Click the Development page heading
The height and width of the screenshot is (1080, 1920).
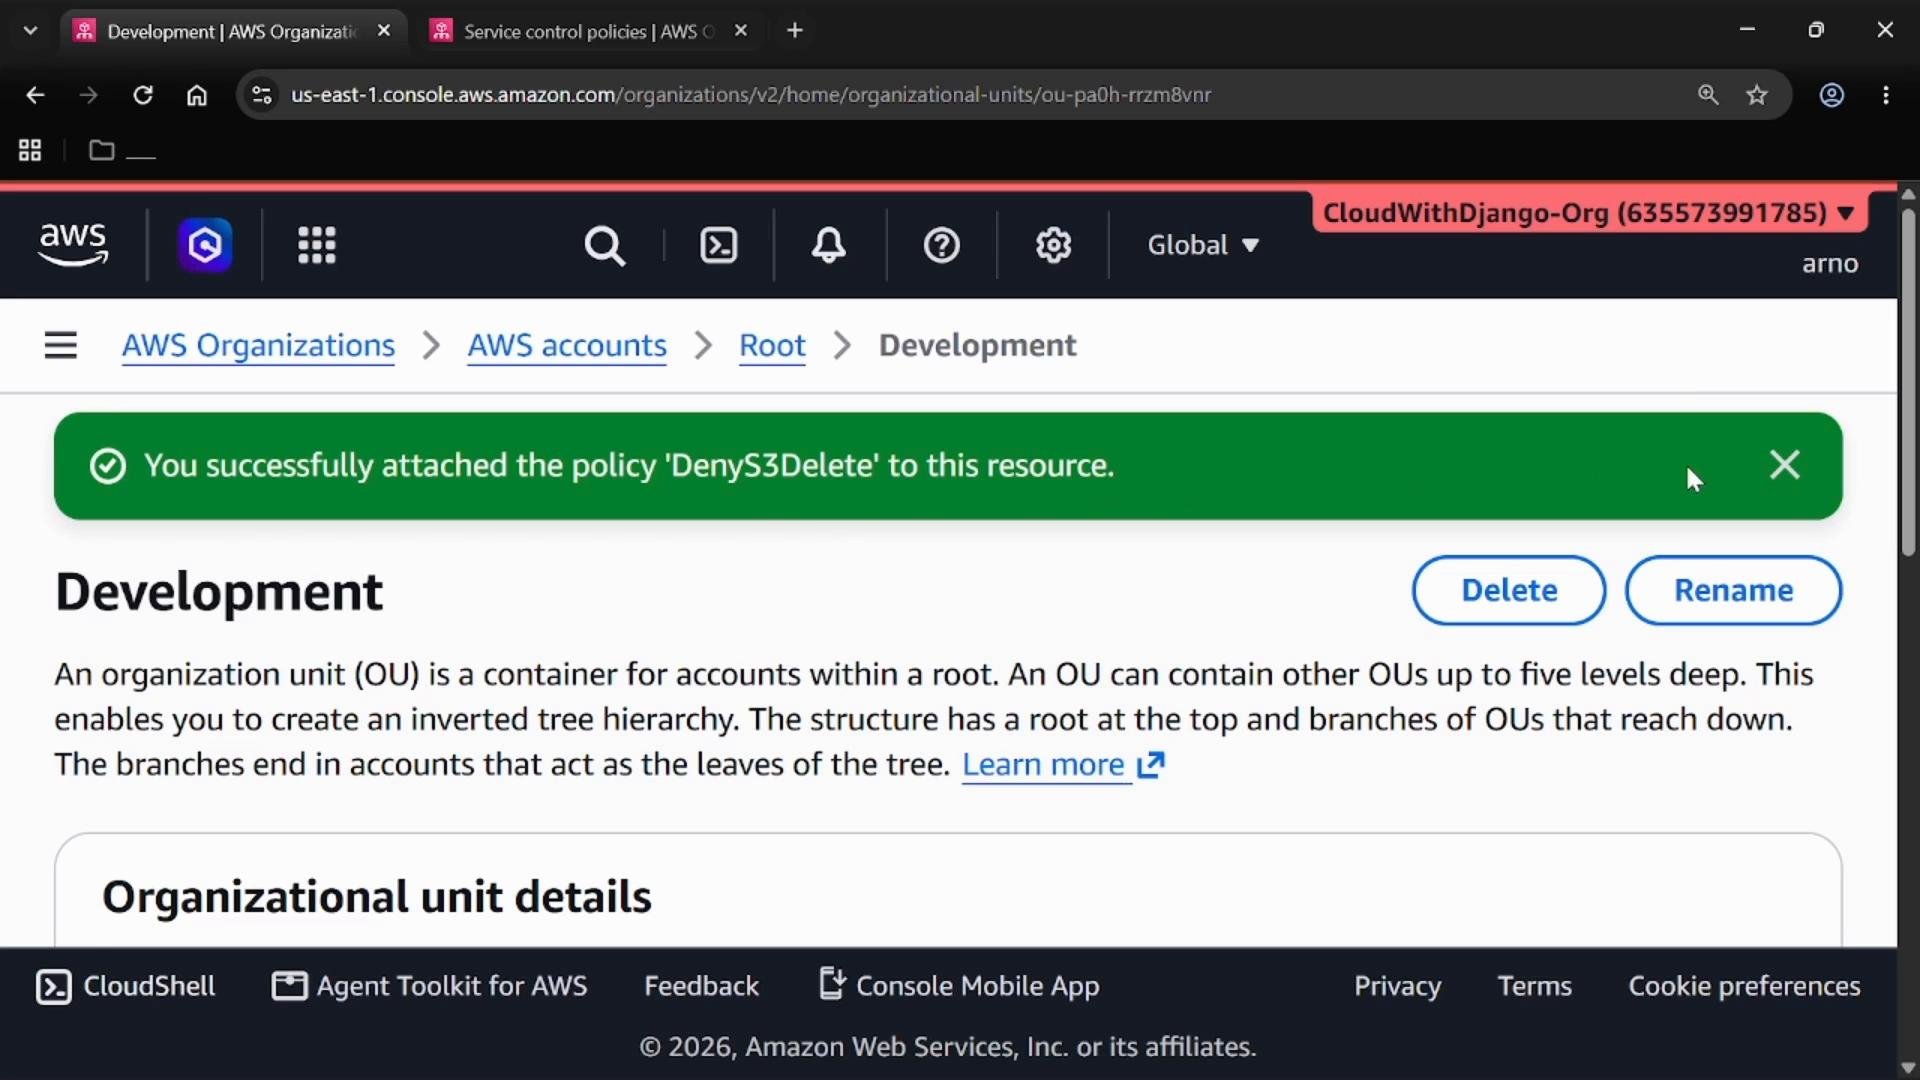219,592
